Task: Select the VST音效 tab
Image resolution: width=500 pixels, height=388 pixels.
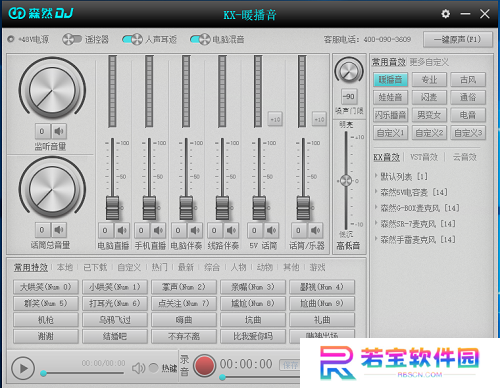Action: pyautogui.click(x=424, y=157)
